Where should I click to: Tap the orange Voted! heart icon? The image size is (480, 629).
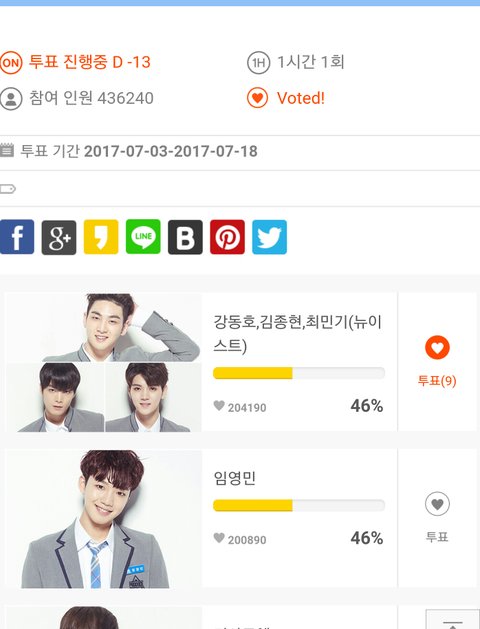257,98
